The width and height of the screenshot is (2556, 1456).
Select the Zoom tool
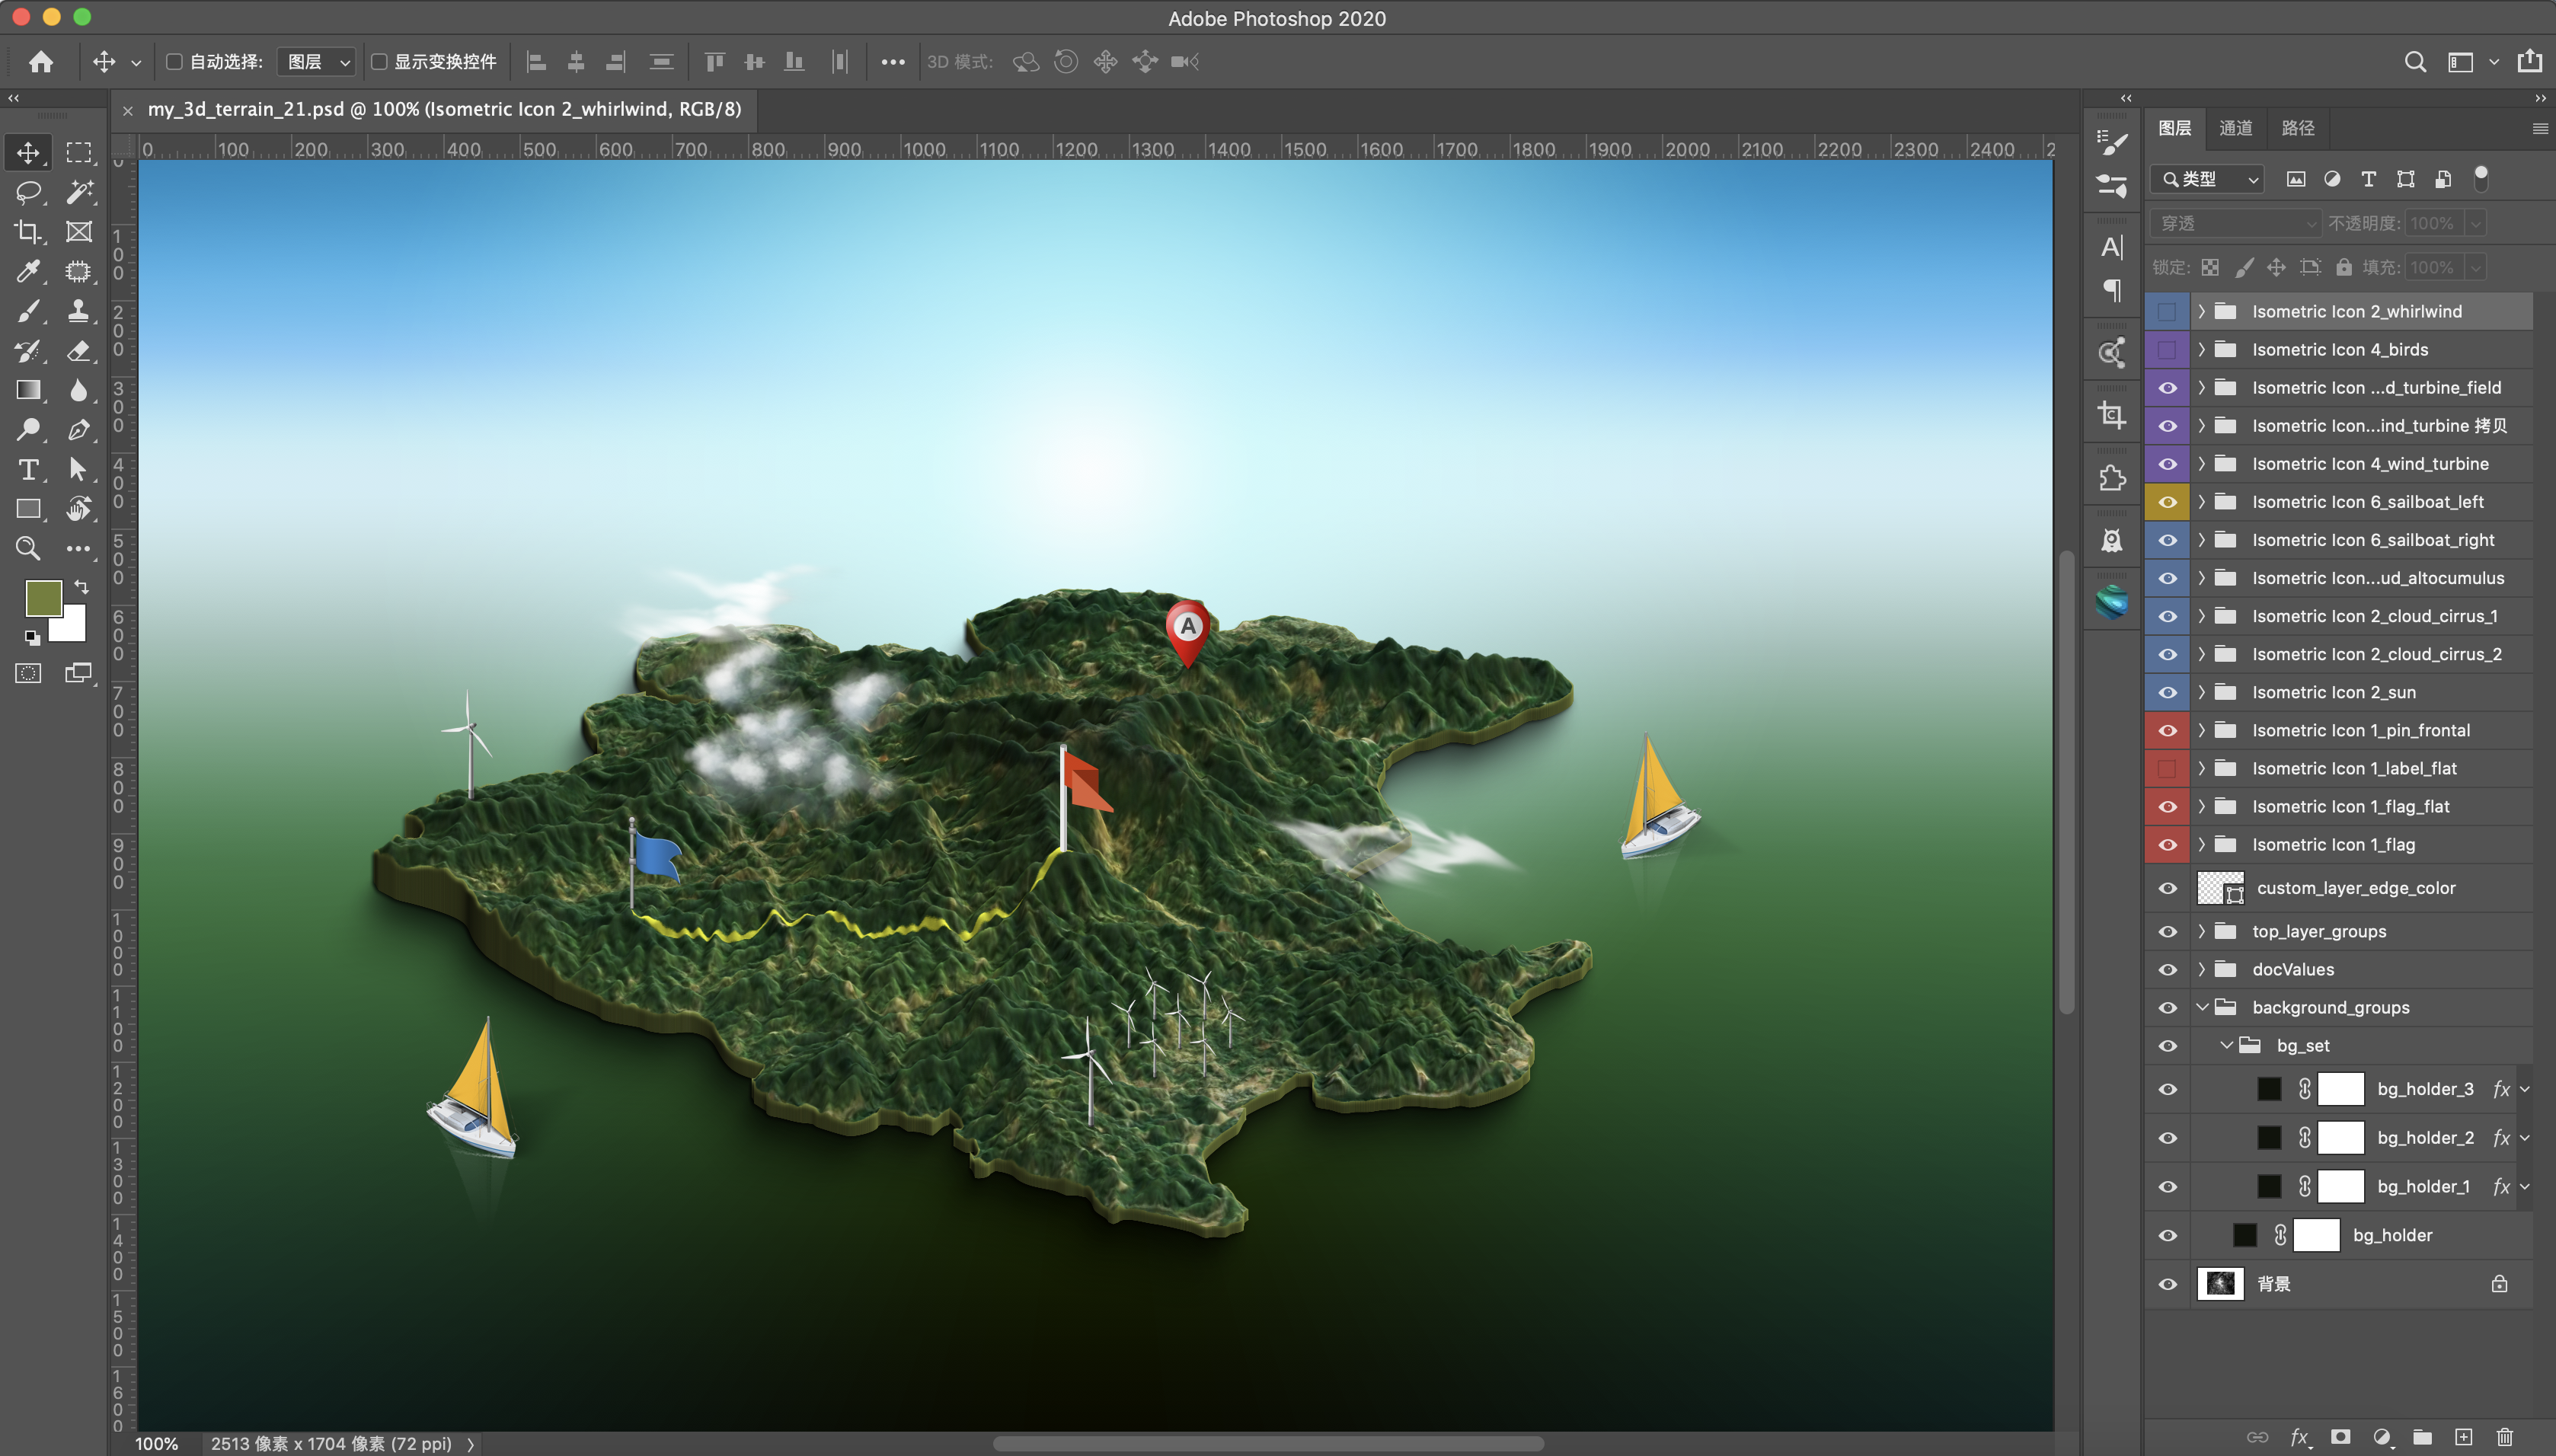pyautogui.click(x=28, y=548)
